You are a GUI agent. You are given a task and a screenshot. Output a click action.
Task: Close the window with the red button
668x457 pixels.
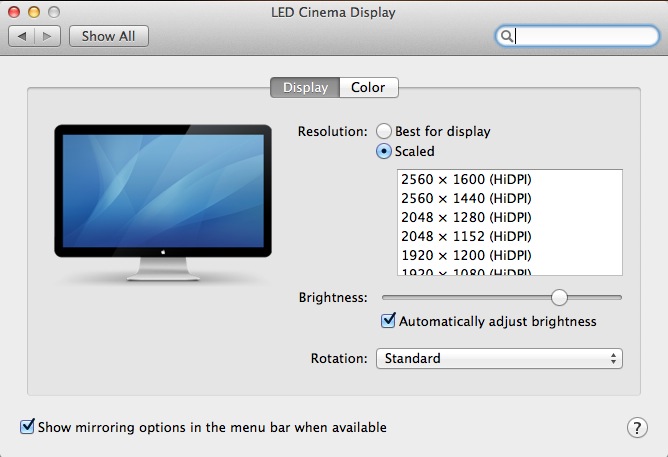point(14,12)
